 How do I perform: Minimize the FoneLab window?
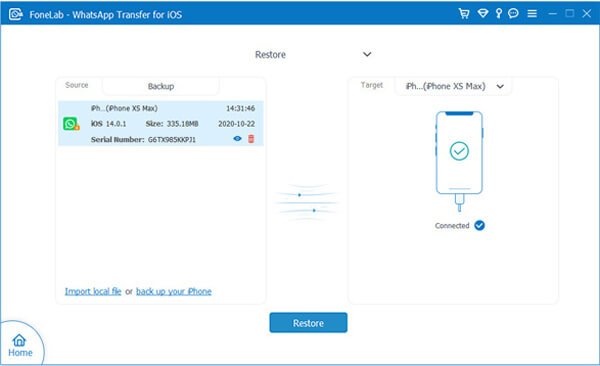(552, 14)
